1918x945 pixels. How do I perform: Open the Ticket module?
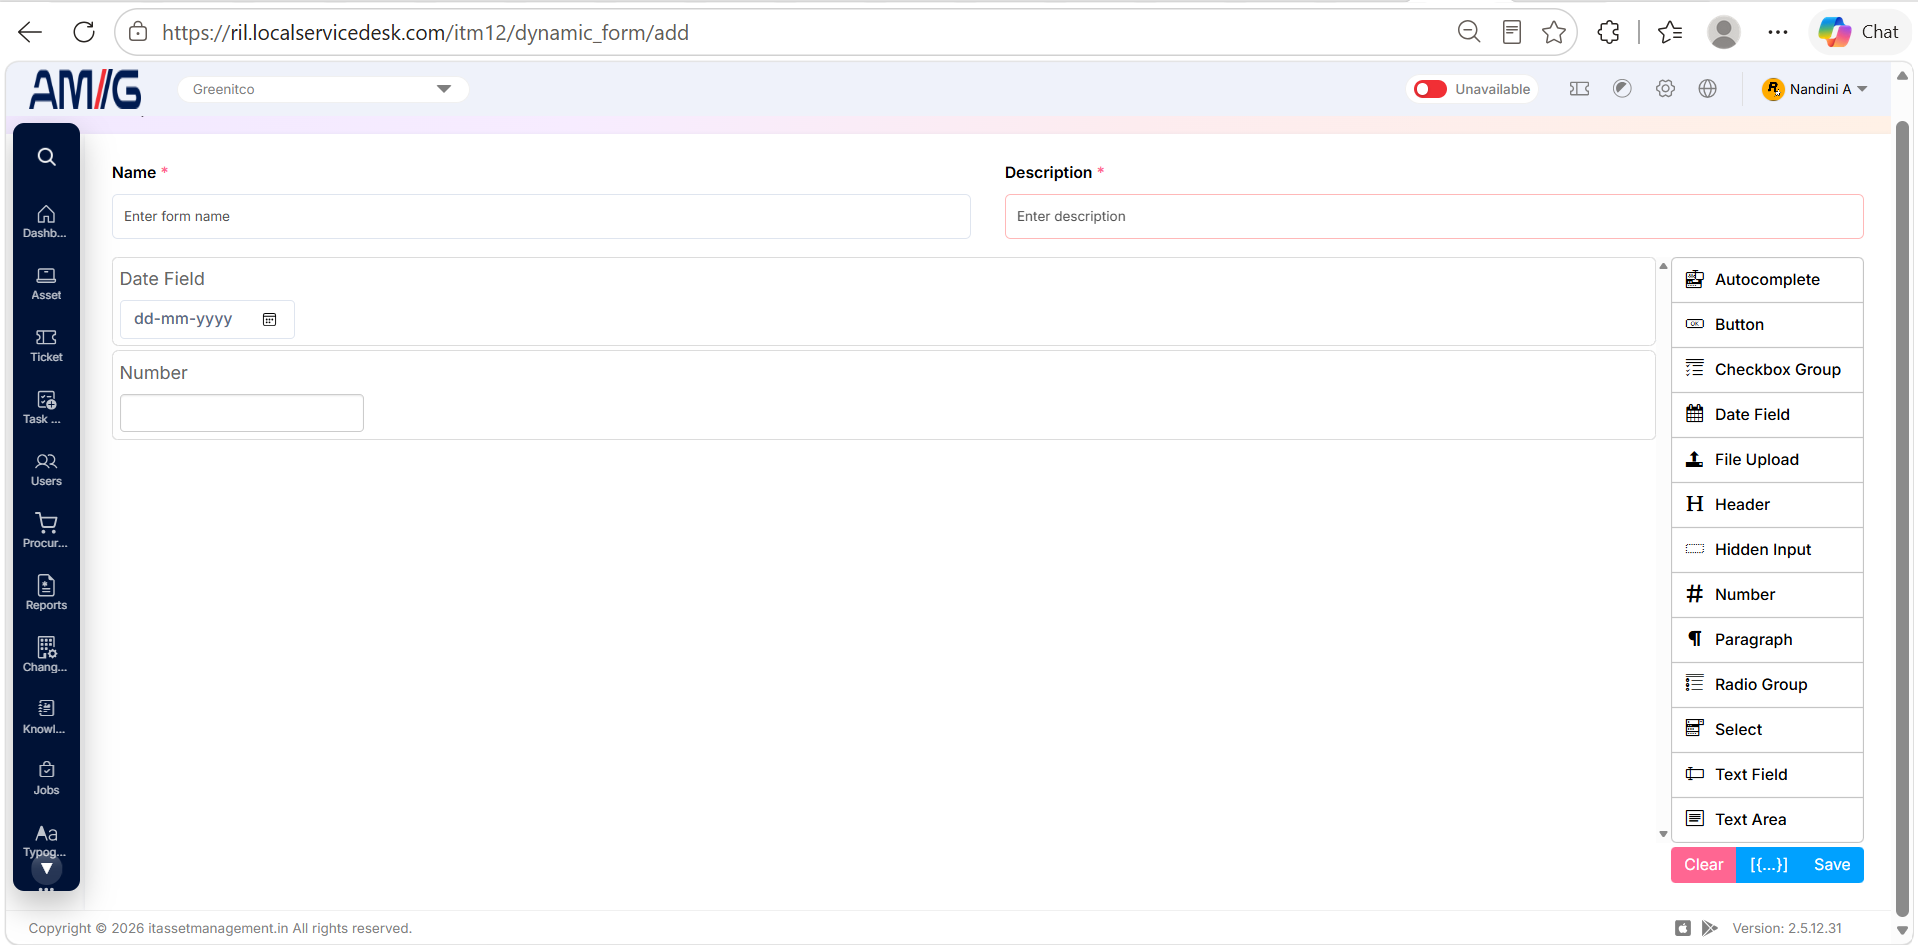coord(46,346)
